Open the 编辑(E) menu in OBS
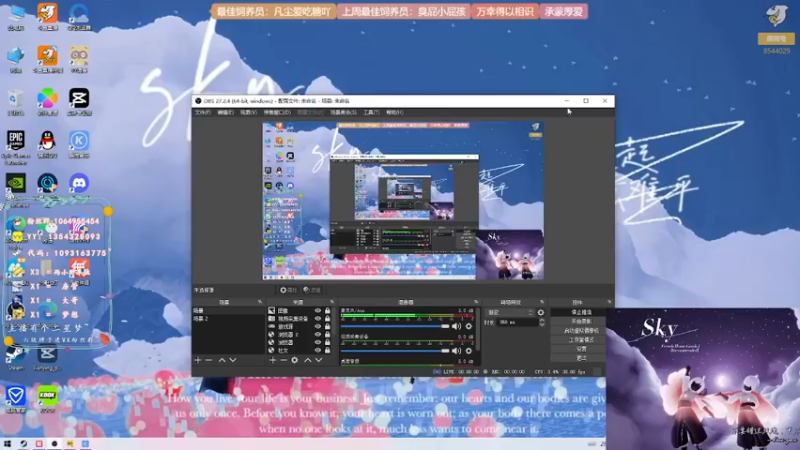This screenshot has width=800, height=450. (x=225, y=112)
